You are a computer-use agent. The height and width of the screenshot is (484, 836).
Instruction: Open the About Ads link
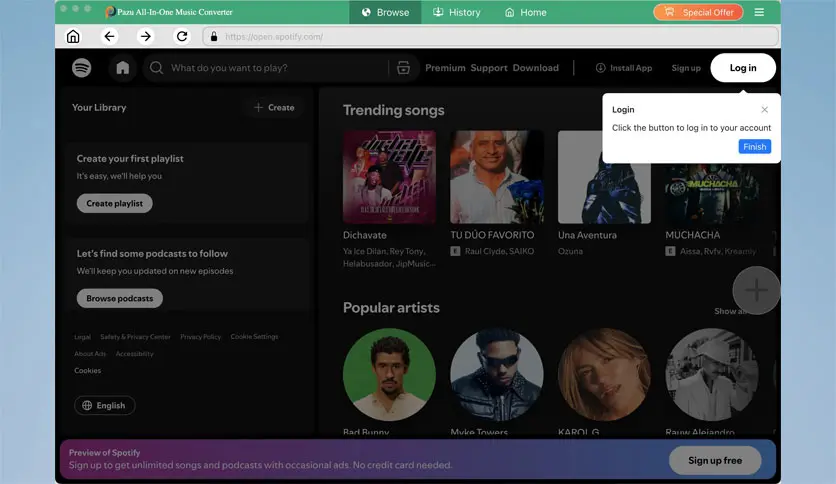pyautogui.click(x=90, y=353)
